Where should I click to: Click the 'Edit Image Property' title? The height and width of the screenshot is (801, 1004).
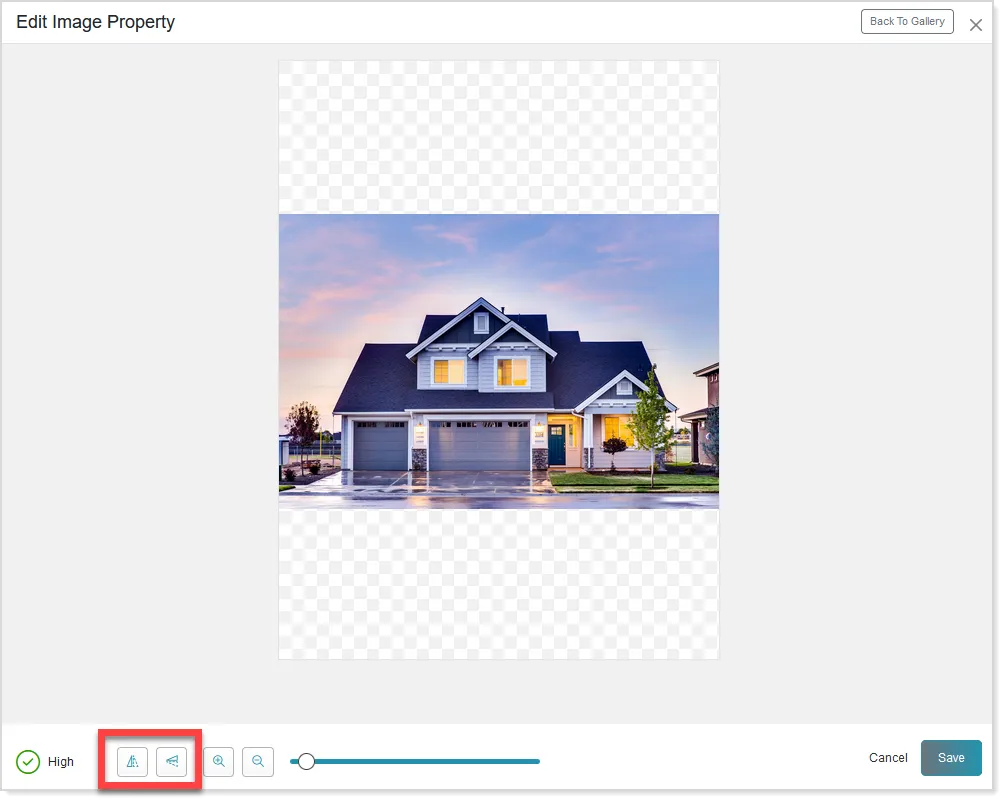(x=95, y=22)
